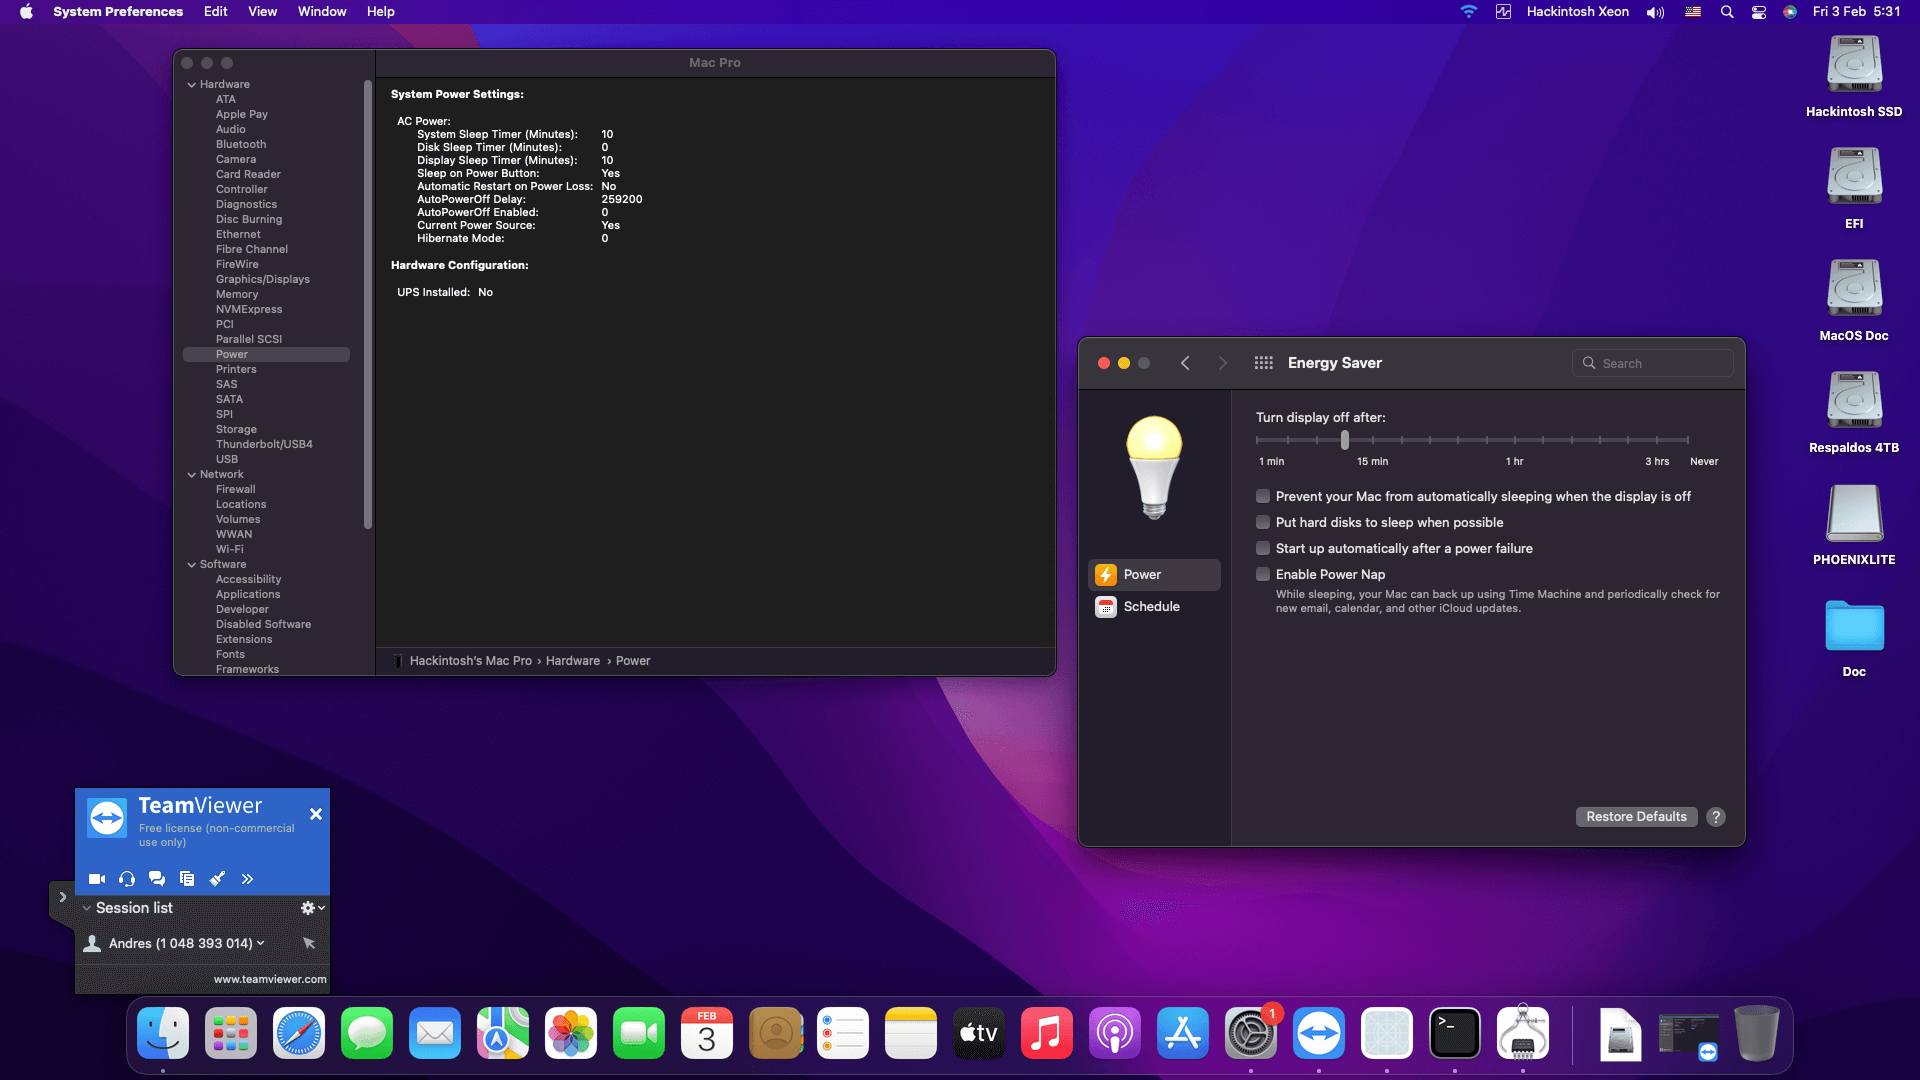Select Graphics/Displays in the Hardware list
1920x1080 pixels.
pos(263,279)
